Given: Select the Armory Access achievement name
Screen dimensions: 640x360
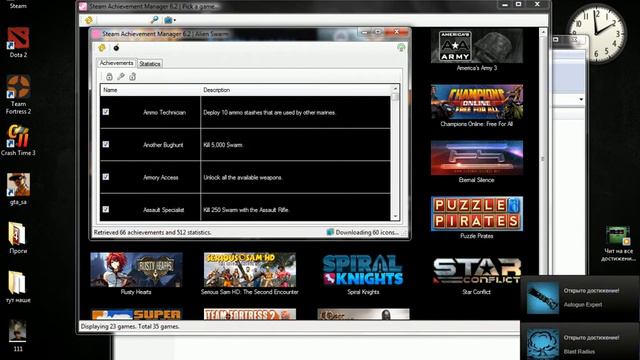Looking at the screenshot, I should [x=160, y=178].
